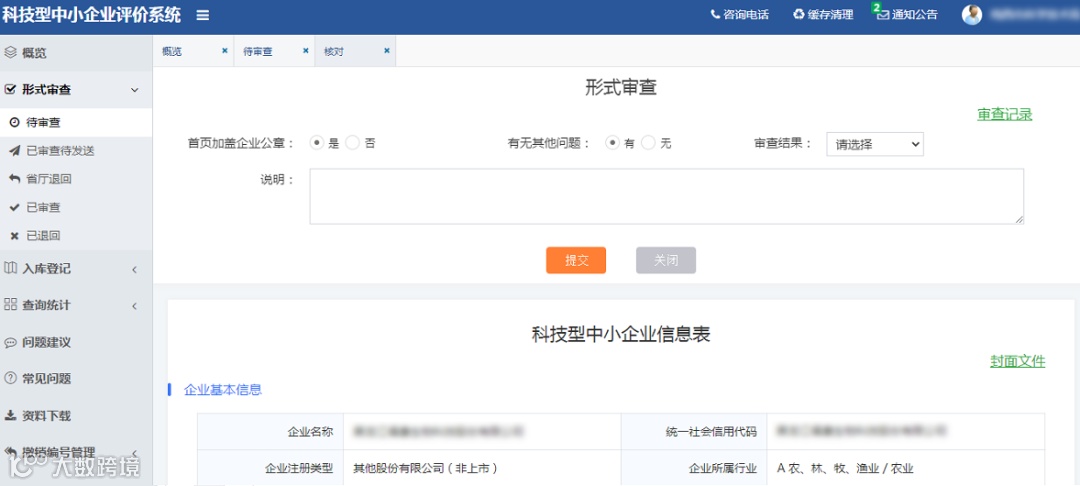
Task: Click the 通知公告 label
Action: coord(915,14)
